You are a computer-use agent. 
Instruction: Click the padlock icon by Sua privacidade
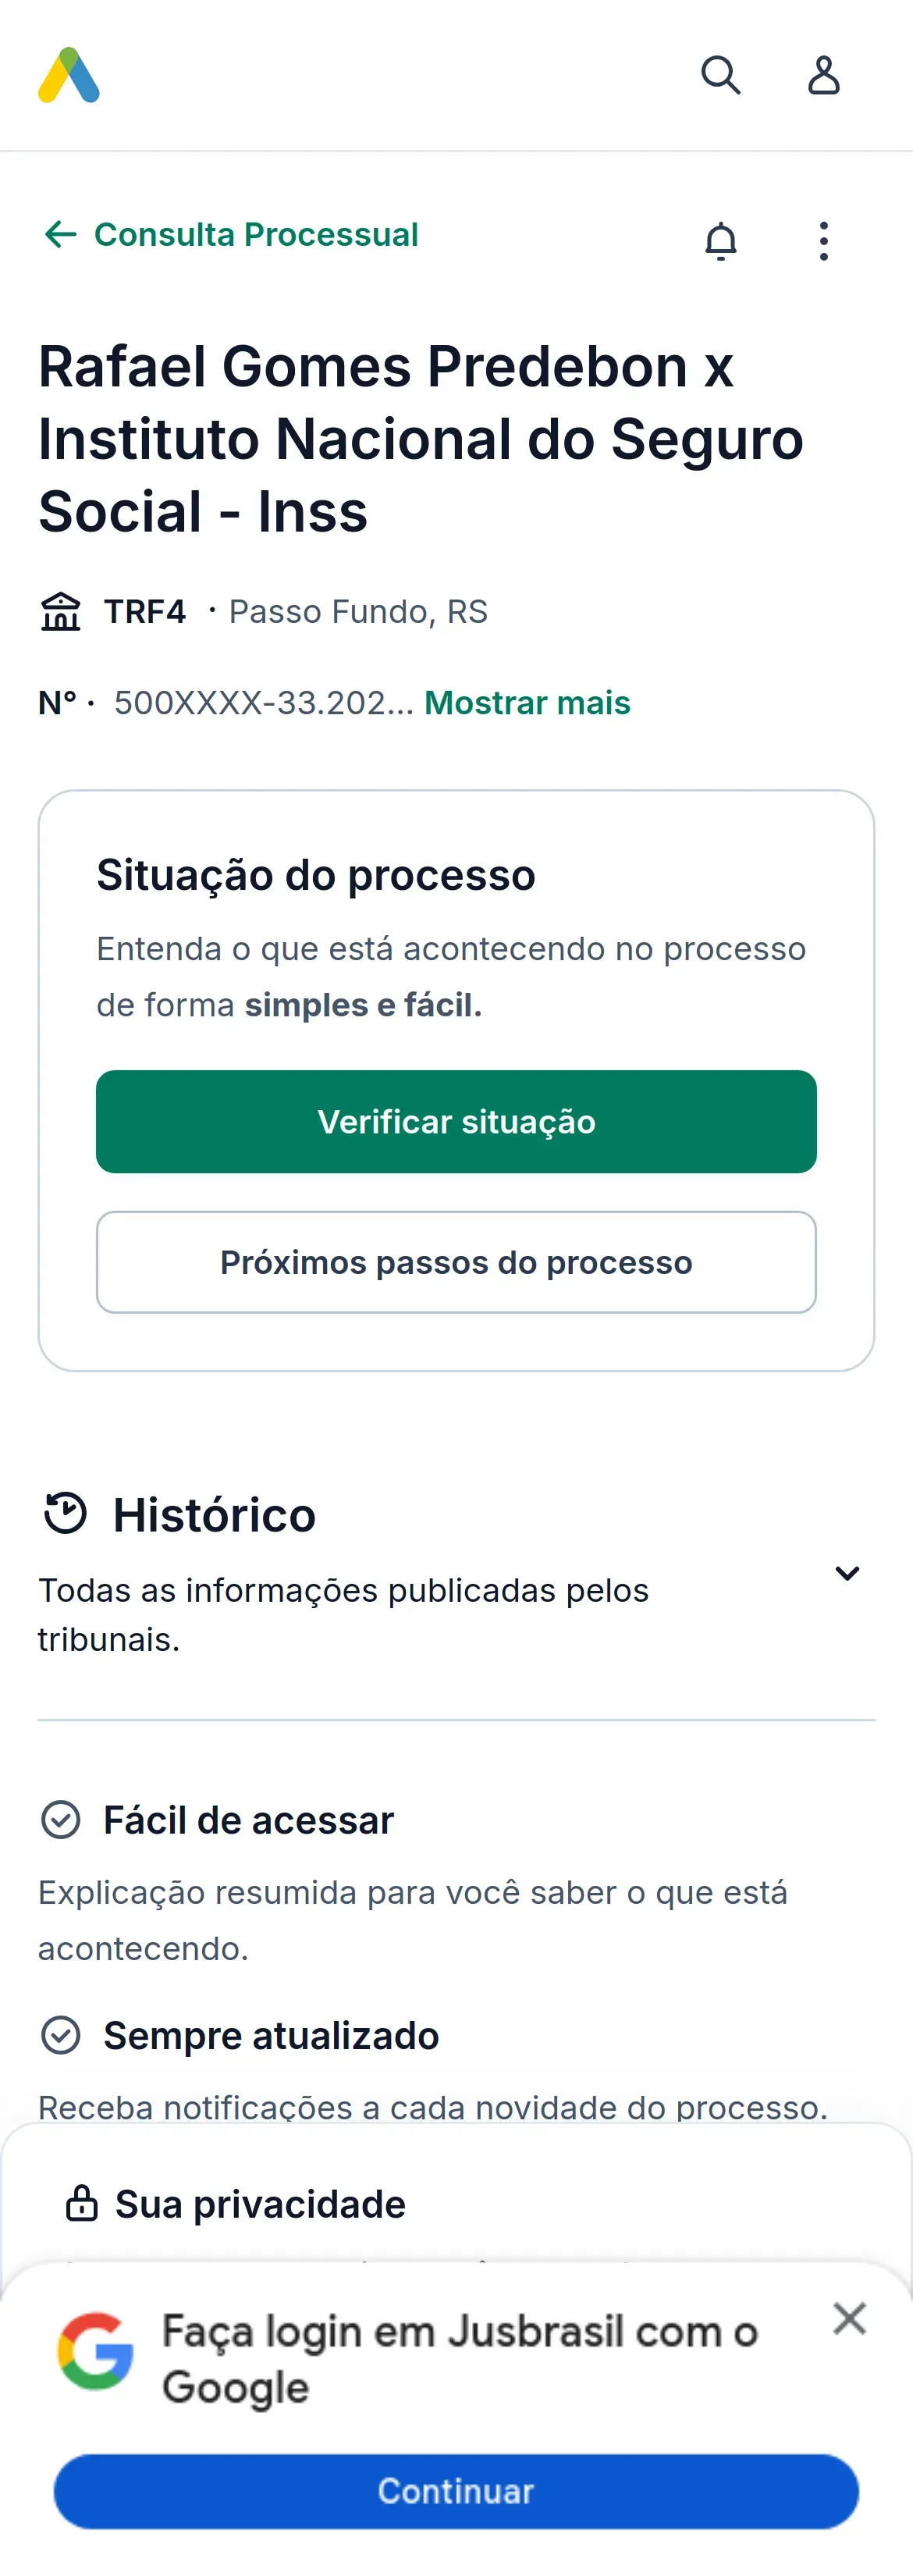pyautogui.click(x=81, y=2203)
